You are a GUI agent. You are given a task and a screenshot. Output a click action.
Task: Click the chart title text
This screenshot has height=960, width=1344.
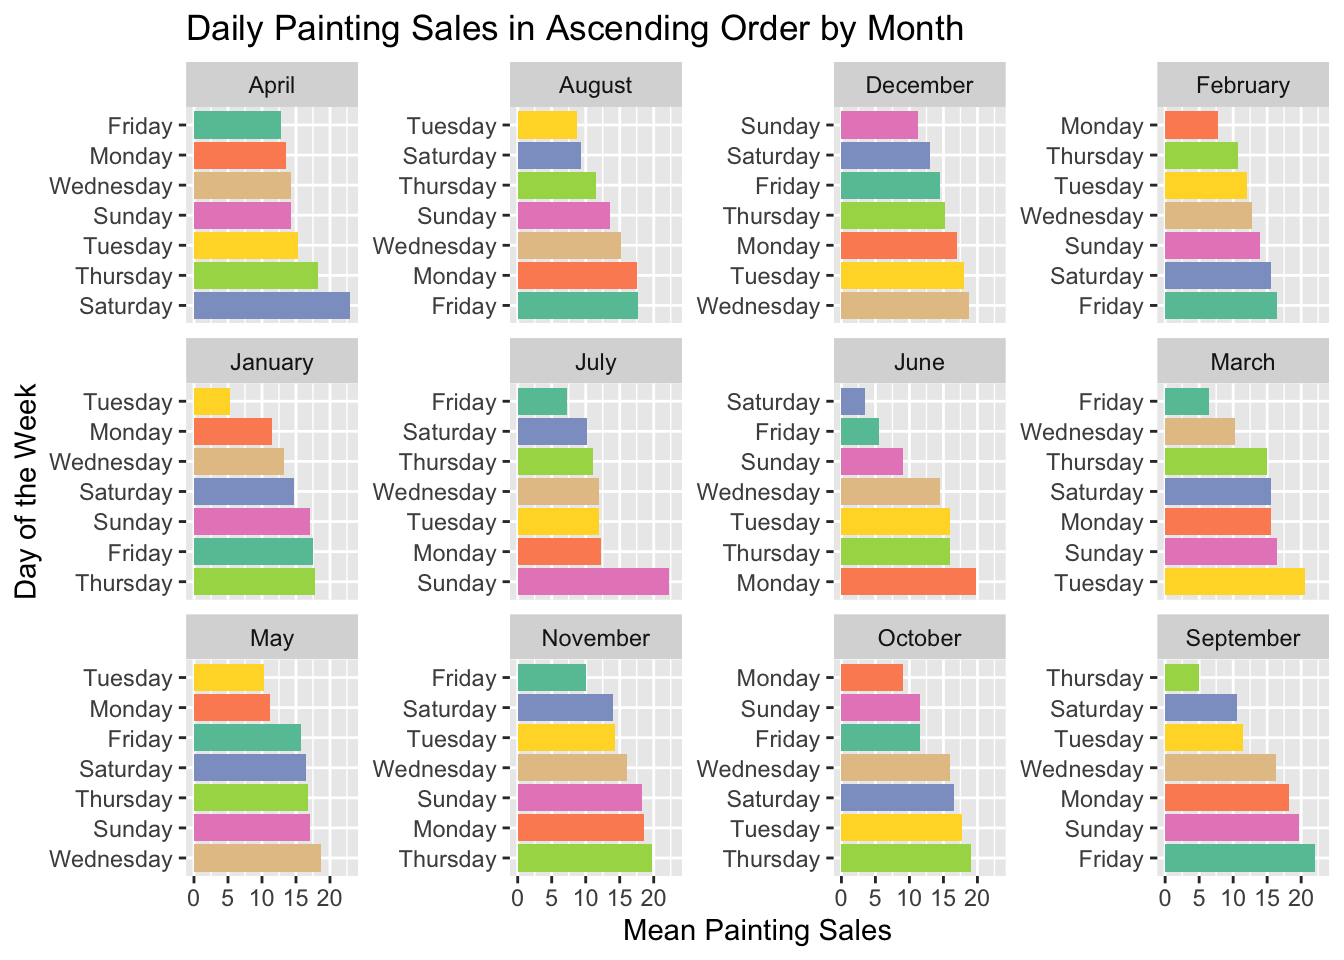[575, 28]
